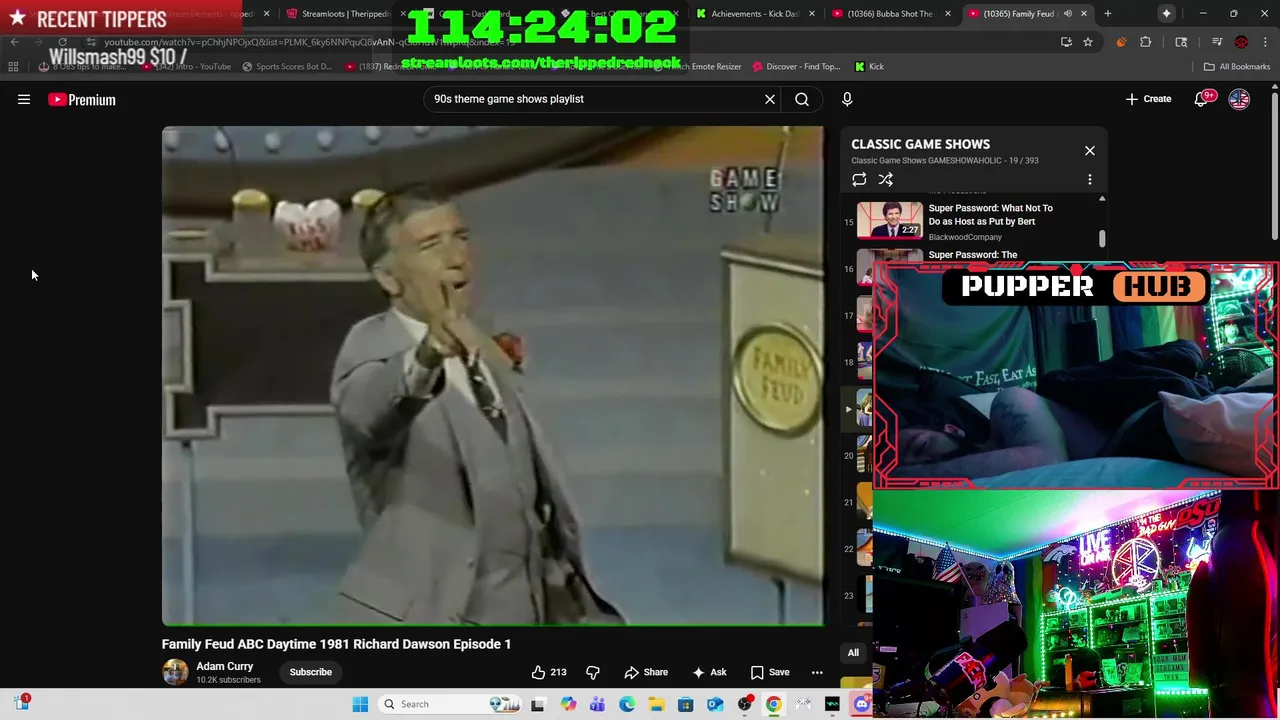Select the All filter chip
1280x720 pixels.
click(853, 653)
